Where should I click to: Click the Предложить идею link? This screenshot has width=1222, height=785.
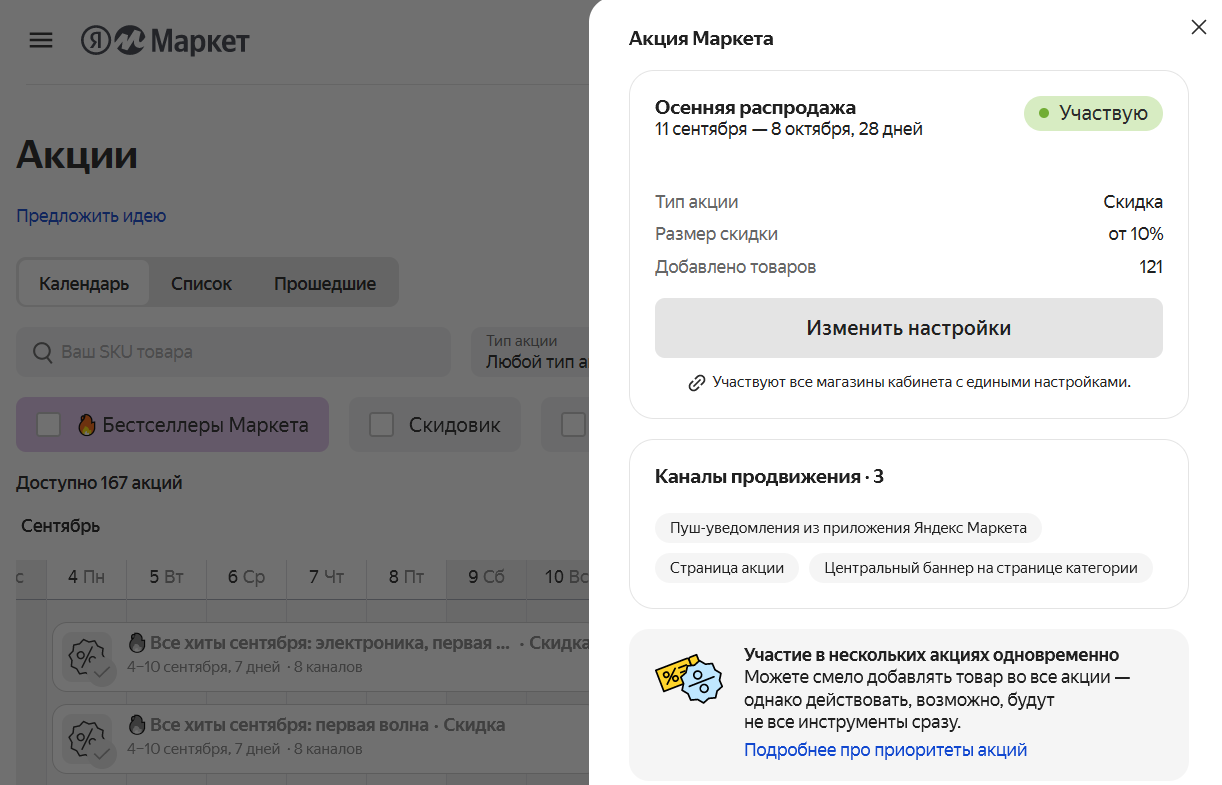(91, 216)
